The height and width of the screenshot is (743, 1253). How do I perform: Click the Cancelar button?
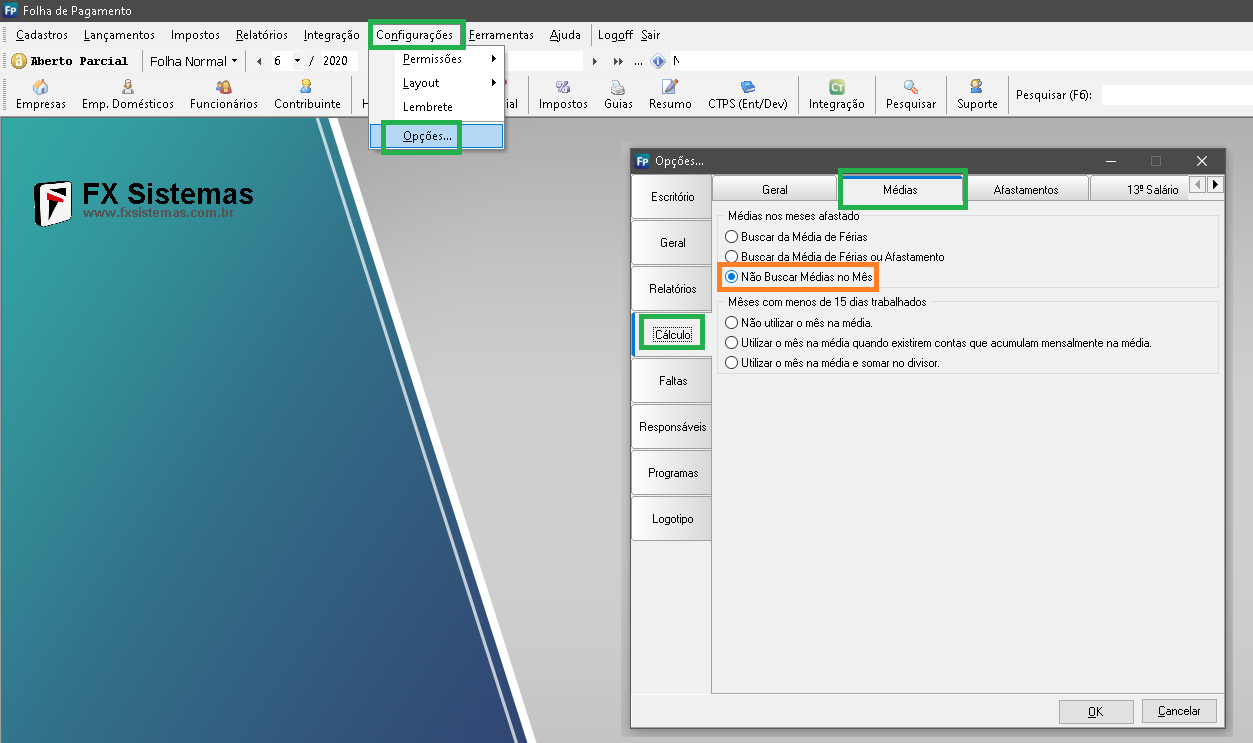pos(1179,711)
